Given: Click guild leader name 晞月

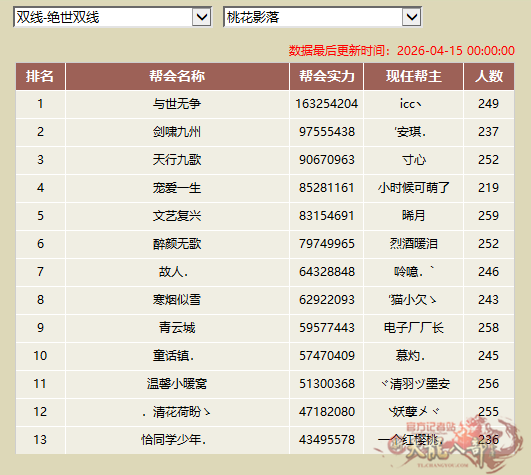Looking at the screenshot, I should tap(413, 216).
